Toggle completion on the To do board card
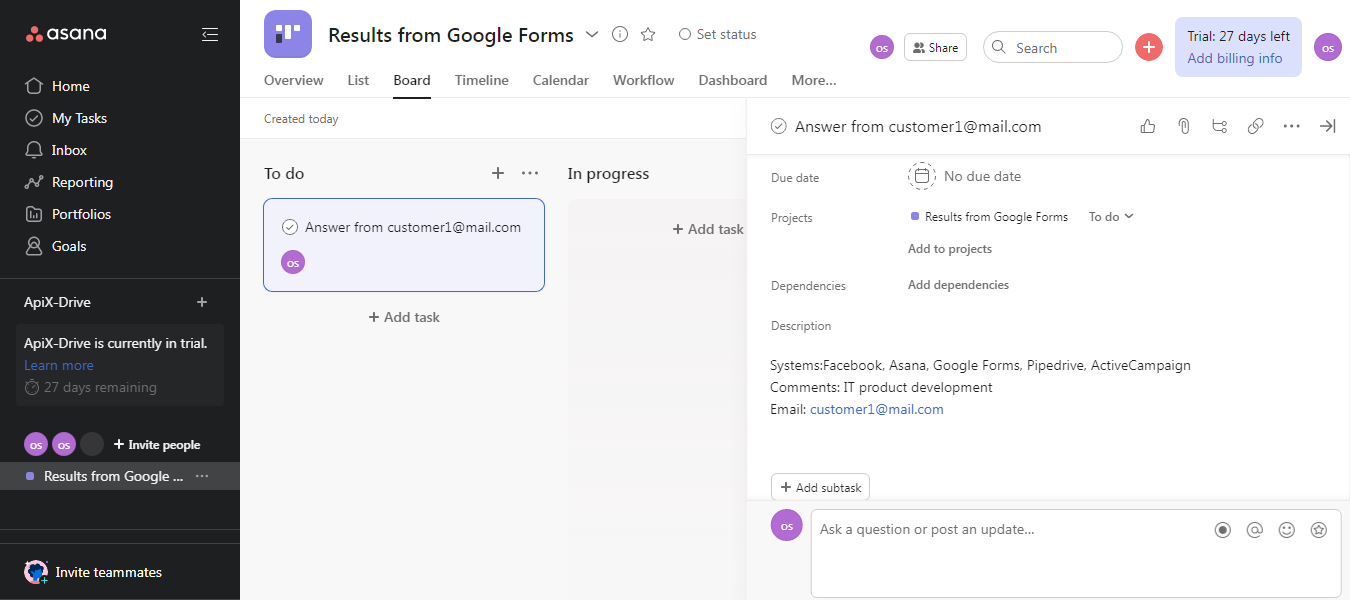This screenshot has width=1350, height=600. tap(290, 227)
